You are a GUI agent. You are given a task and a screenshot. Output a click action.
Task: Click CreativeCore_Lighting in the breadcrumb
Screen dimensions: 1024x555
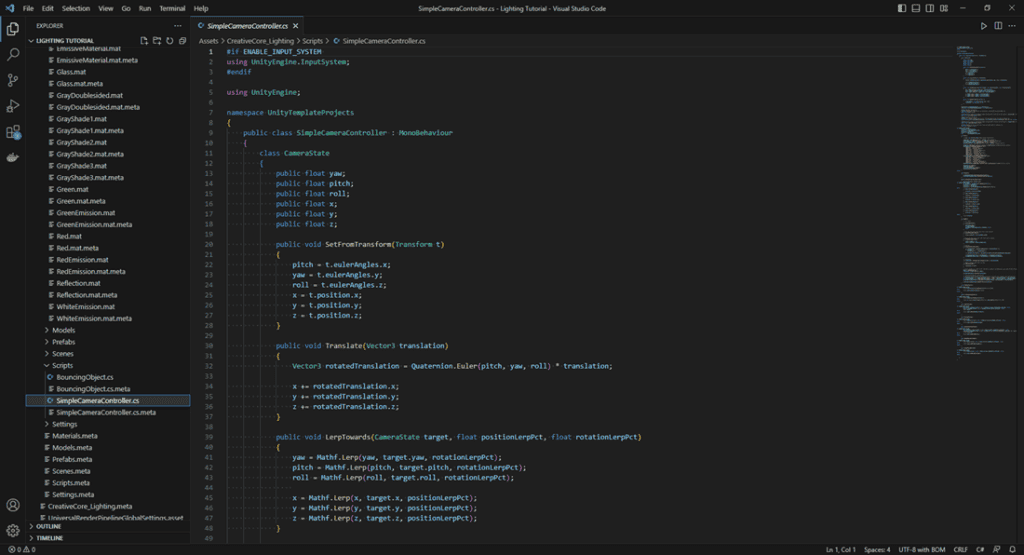coord(260,41)
